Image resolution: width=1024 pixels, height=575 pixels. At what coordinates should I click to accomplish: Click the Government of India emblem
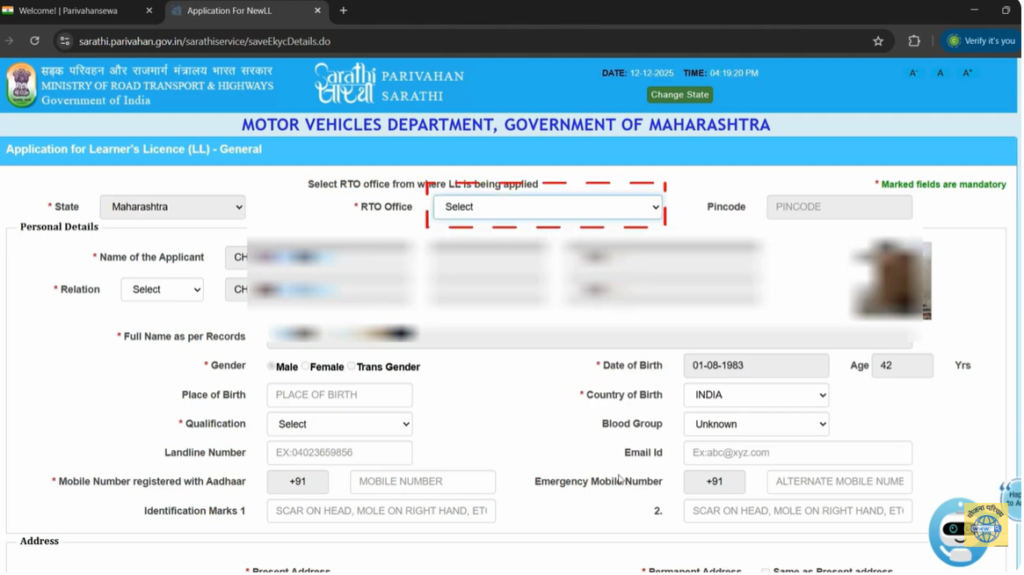click(21, 85)
